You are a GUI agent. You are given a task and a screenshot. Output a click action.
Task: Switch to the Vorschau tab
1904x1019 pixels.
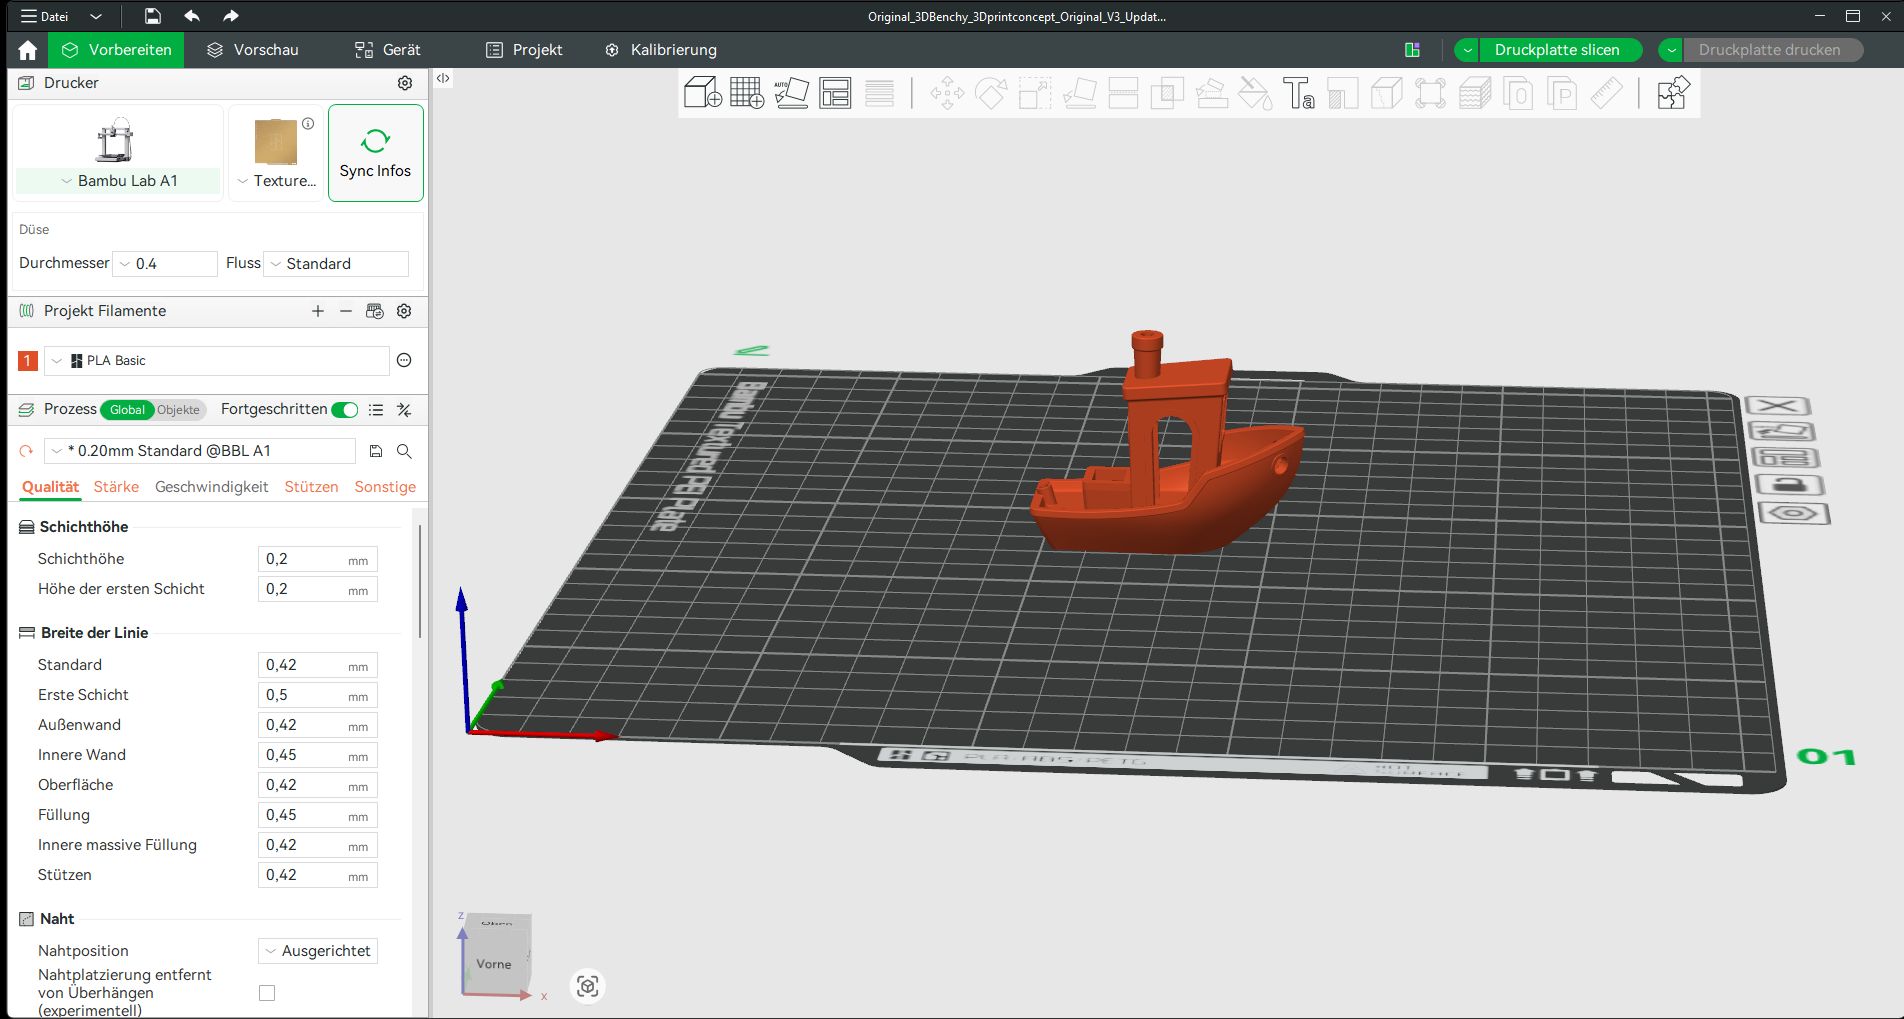[x=252, y=49]
